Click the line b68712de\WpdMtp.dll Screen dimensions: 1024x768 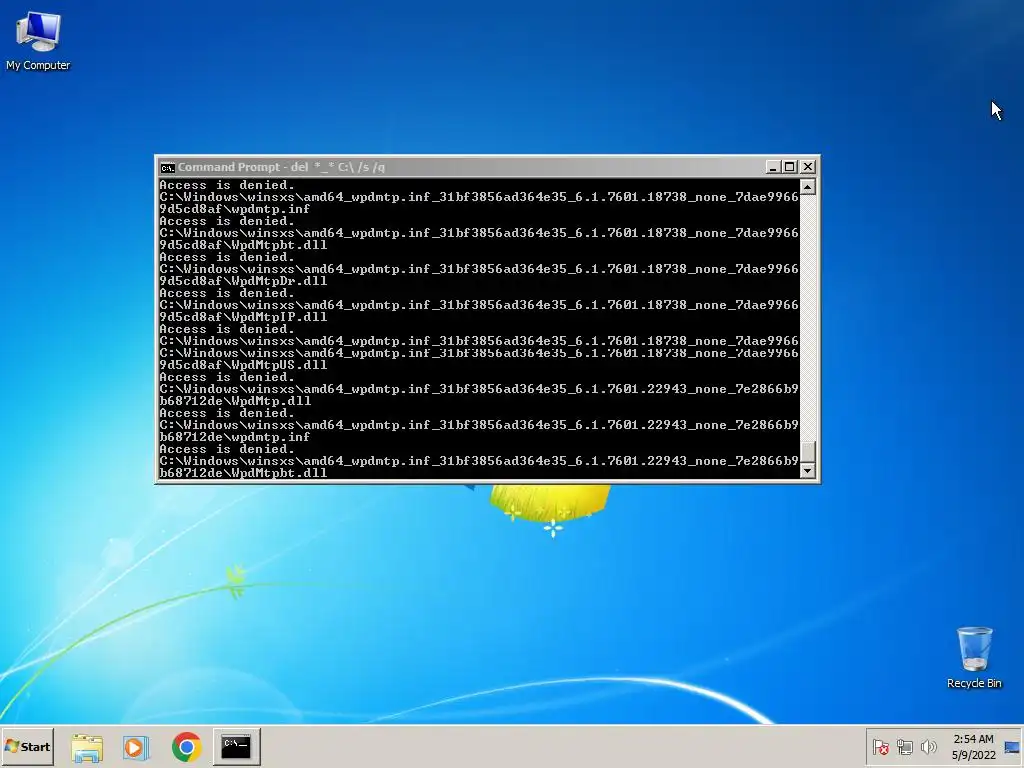[235, 401]
